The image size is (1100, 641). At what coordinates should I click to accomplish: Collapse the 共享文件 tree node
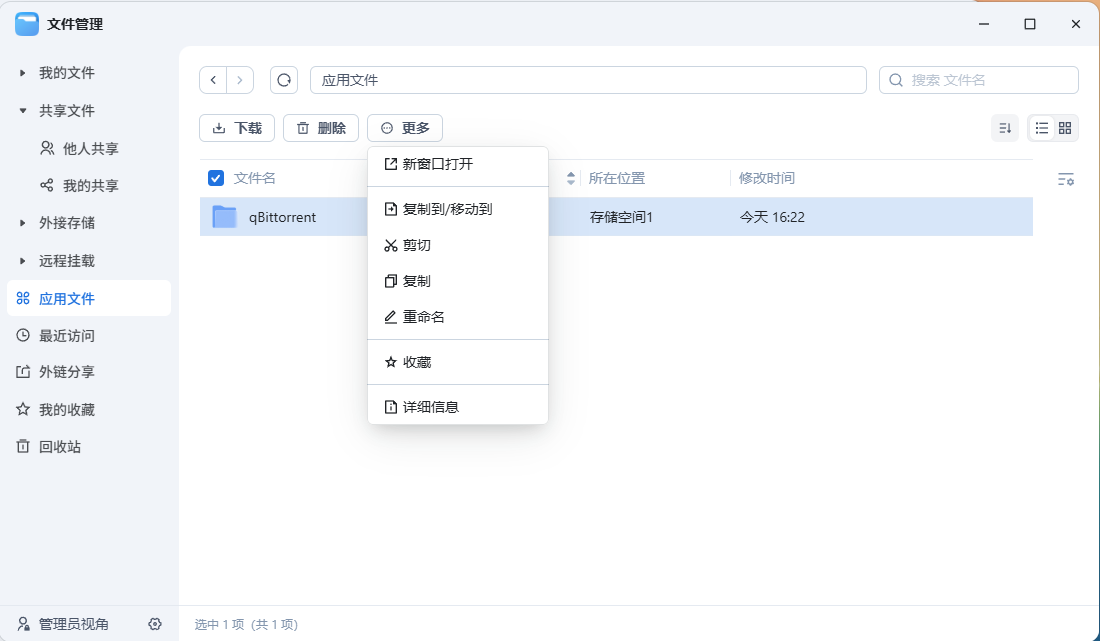coord(23,111)
